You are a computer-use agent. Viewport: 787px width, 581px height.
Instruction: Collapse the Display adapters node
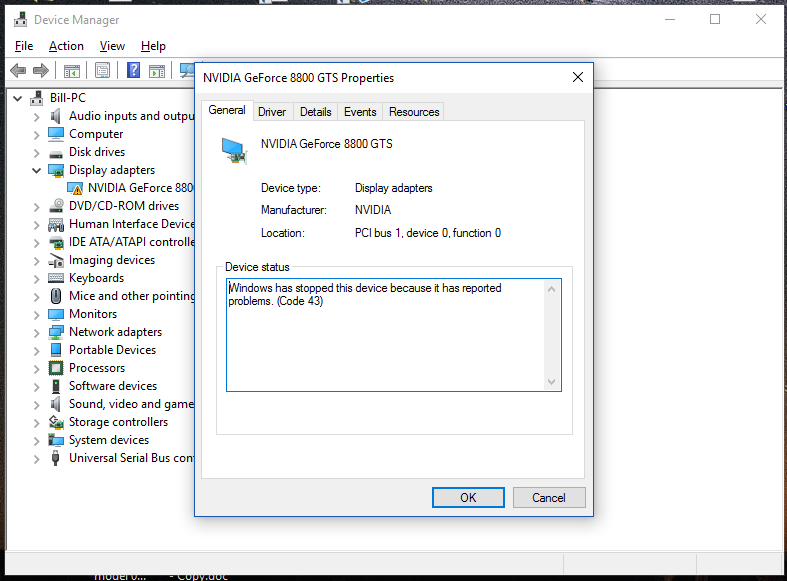click(x=36, y=171)
